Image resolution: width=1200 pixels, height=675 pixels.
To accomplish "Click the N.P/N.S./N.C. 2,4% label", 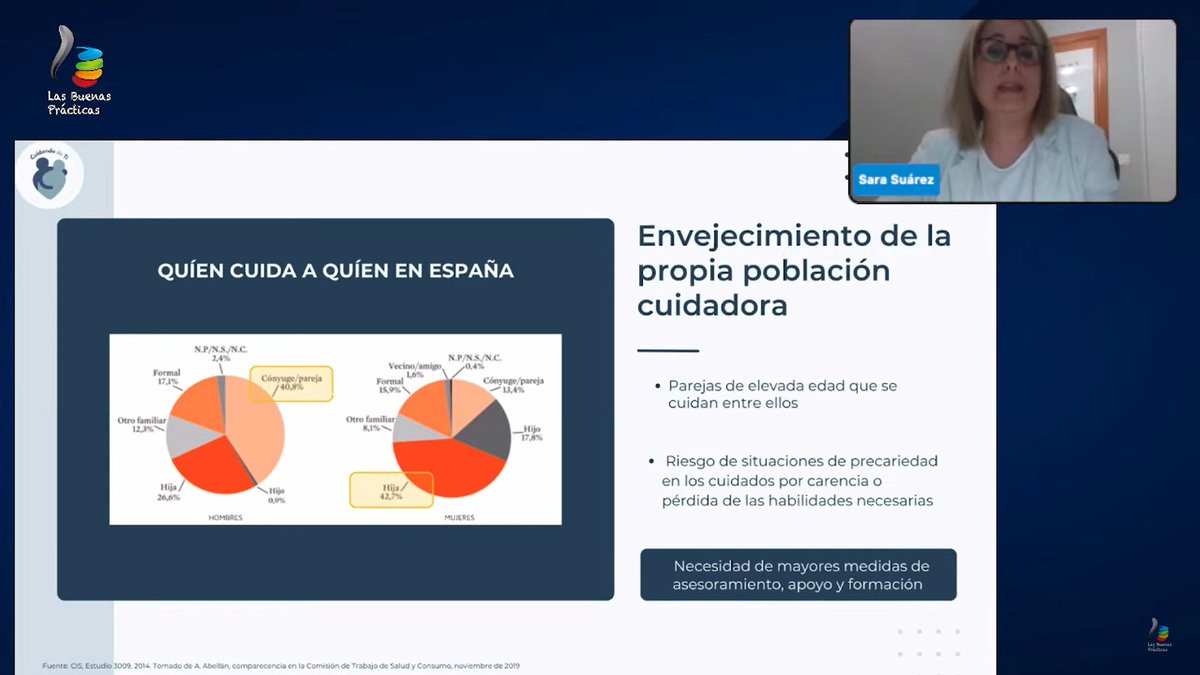I will pos(221,352).
